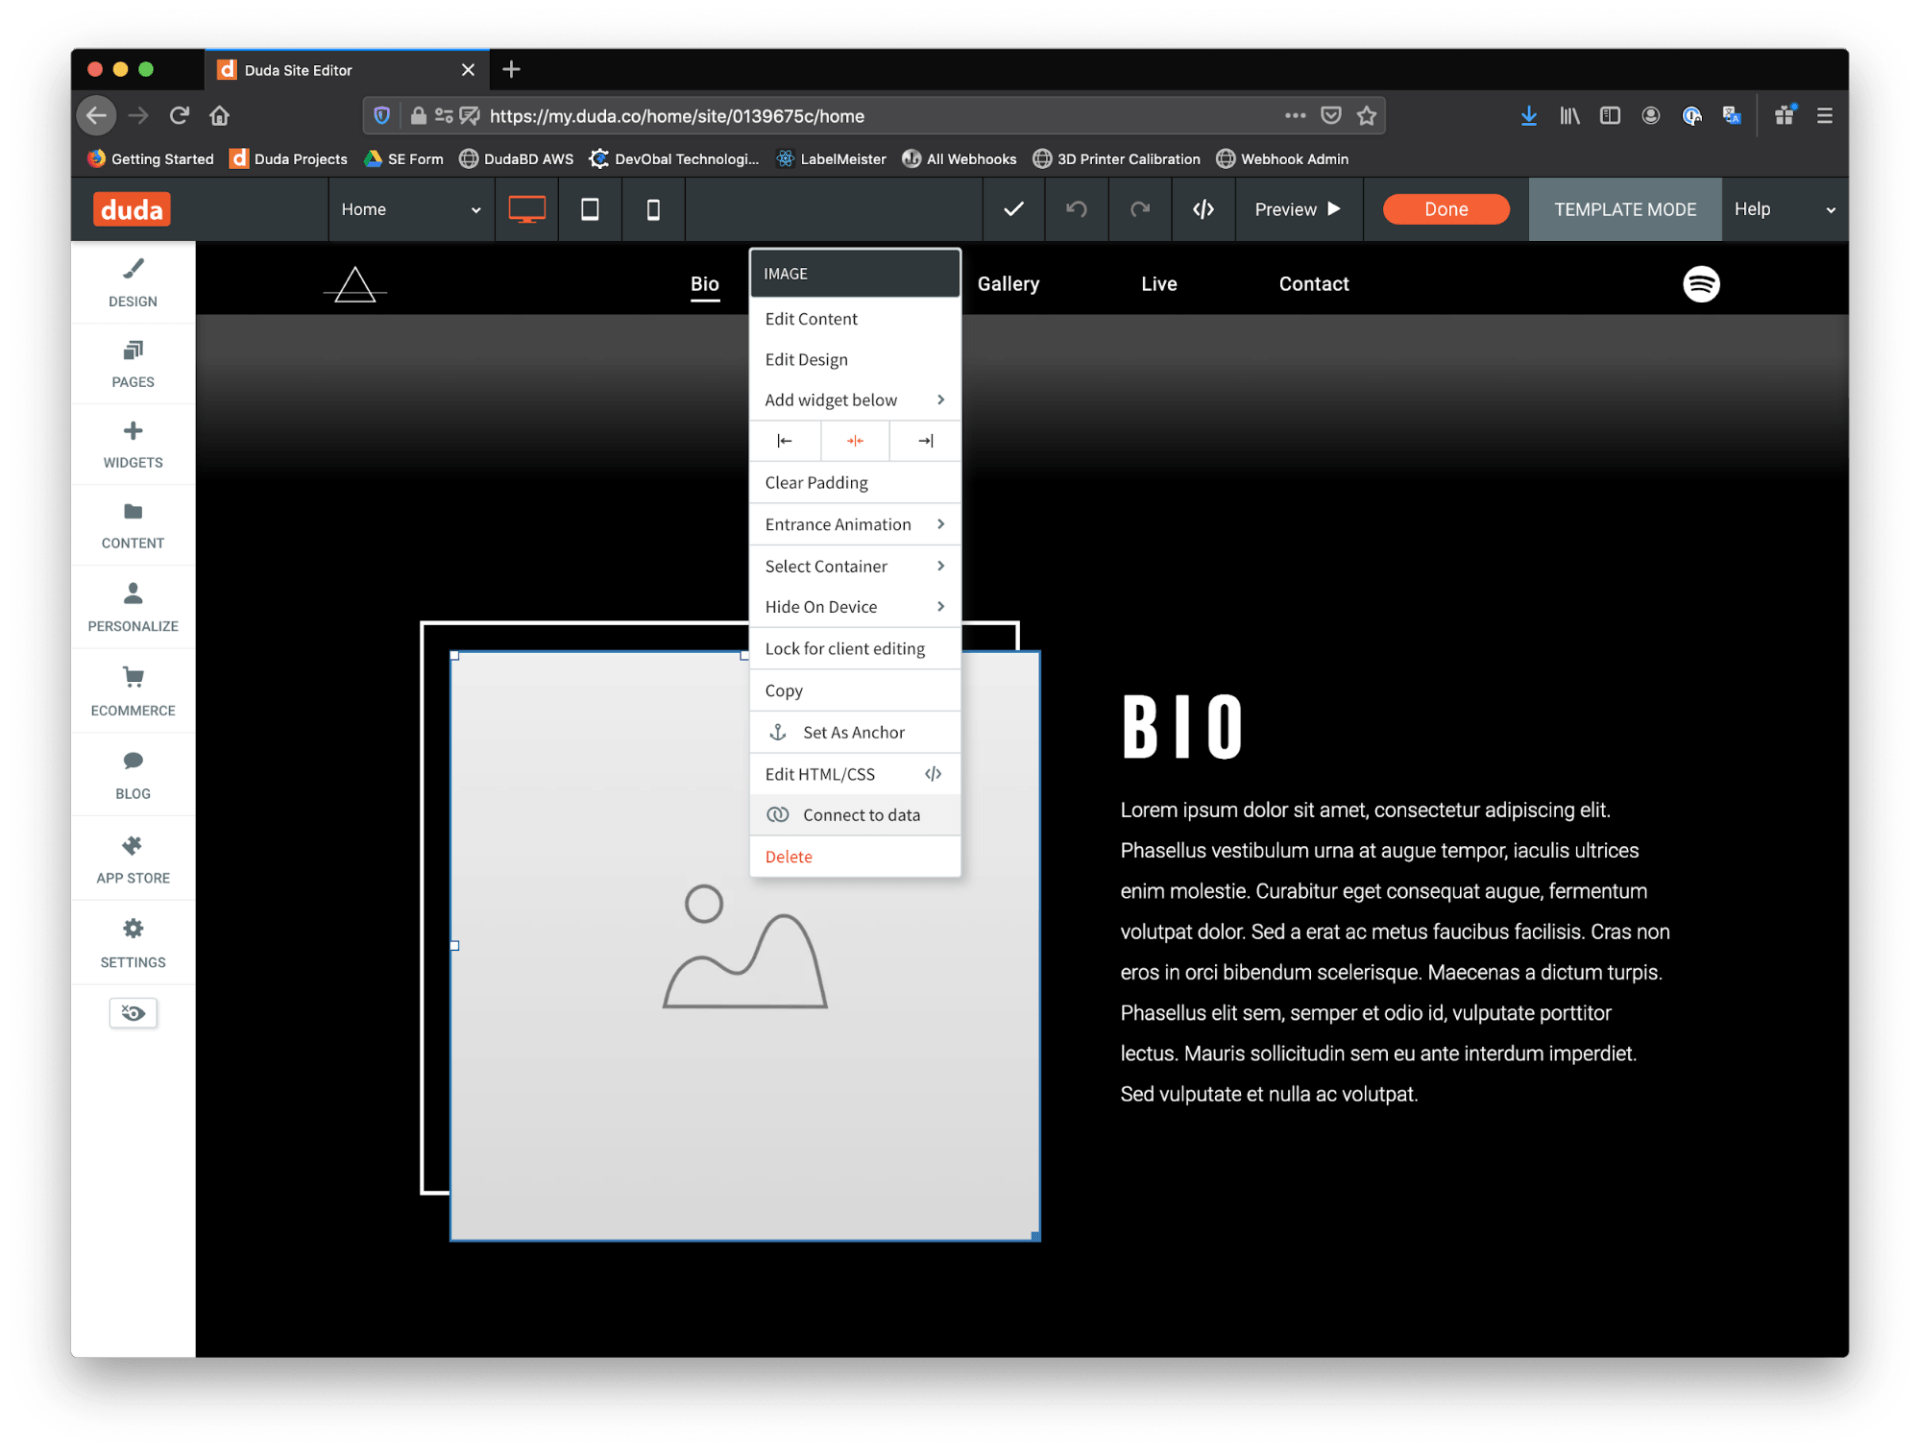Switch to tablet device view

[590, 209]
